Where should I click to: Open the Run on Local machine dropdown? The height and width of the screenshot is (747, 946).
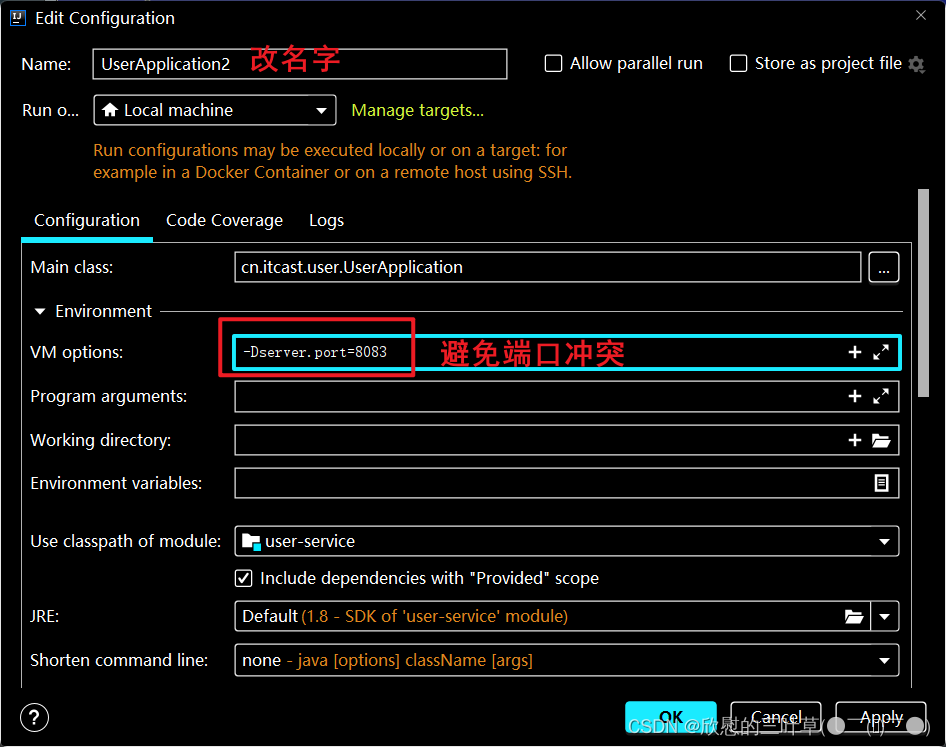(215, 110)
